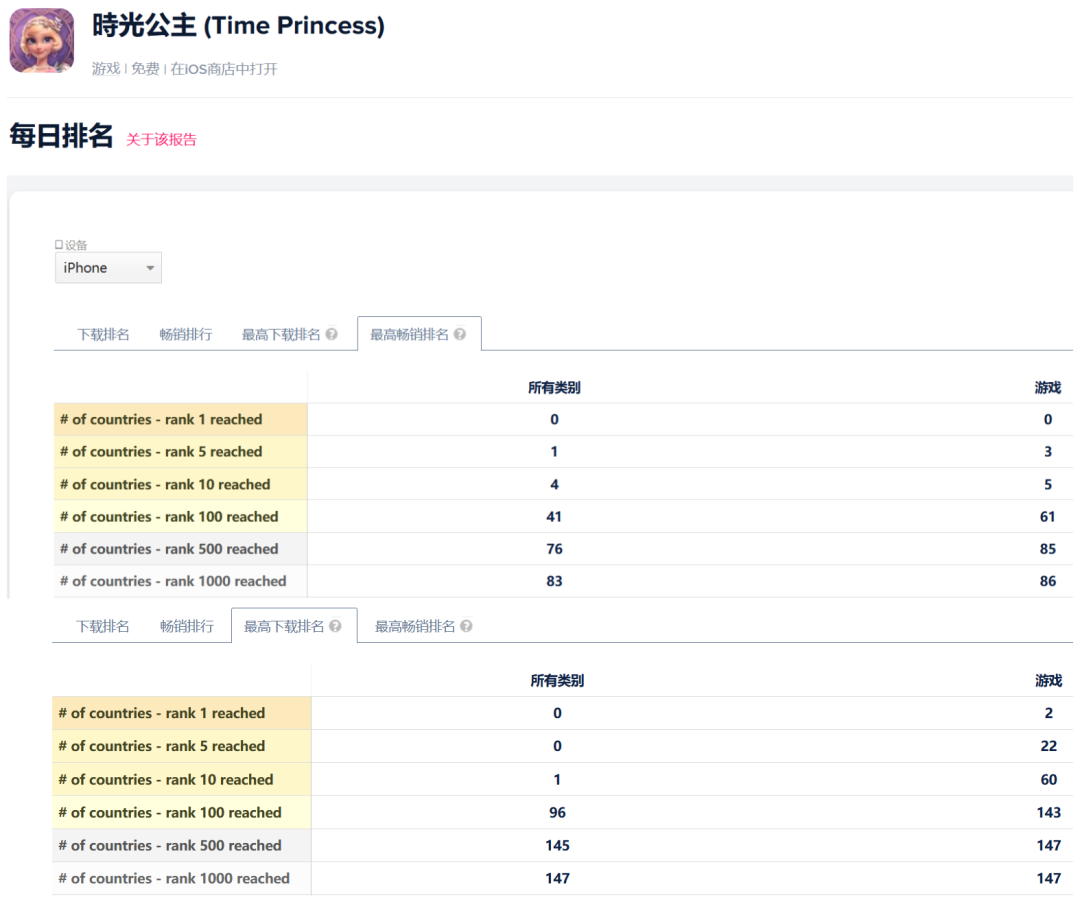Click the 关于该报告 pink link
This screenshot has width=1080, height=904.
pyautogui.click(x=161, y=140)
